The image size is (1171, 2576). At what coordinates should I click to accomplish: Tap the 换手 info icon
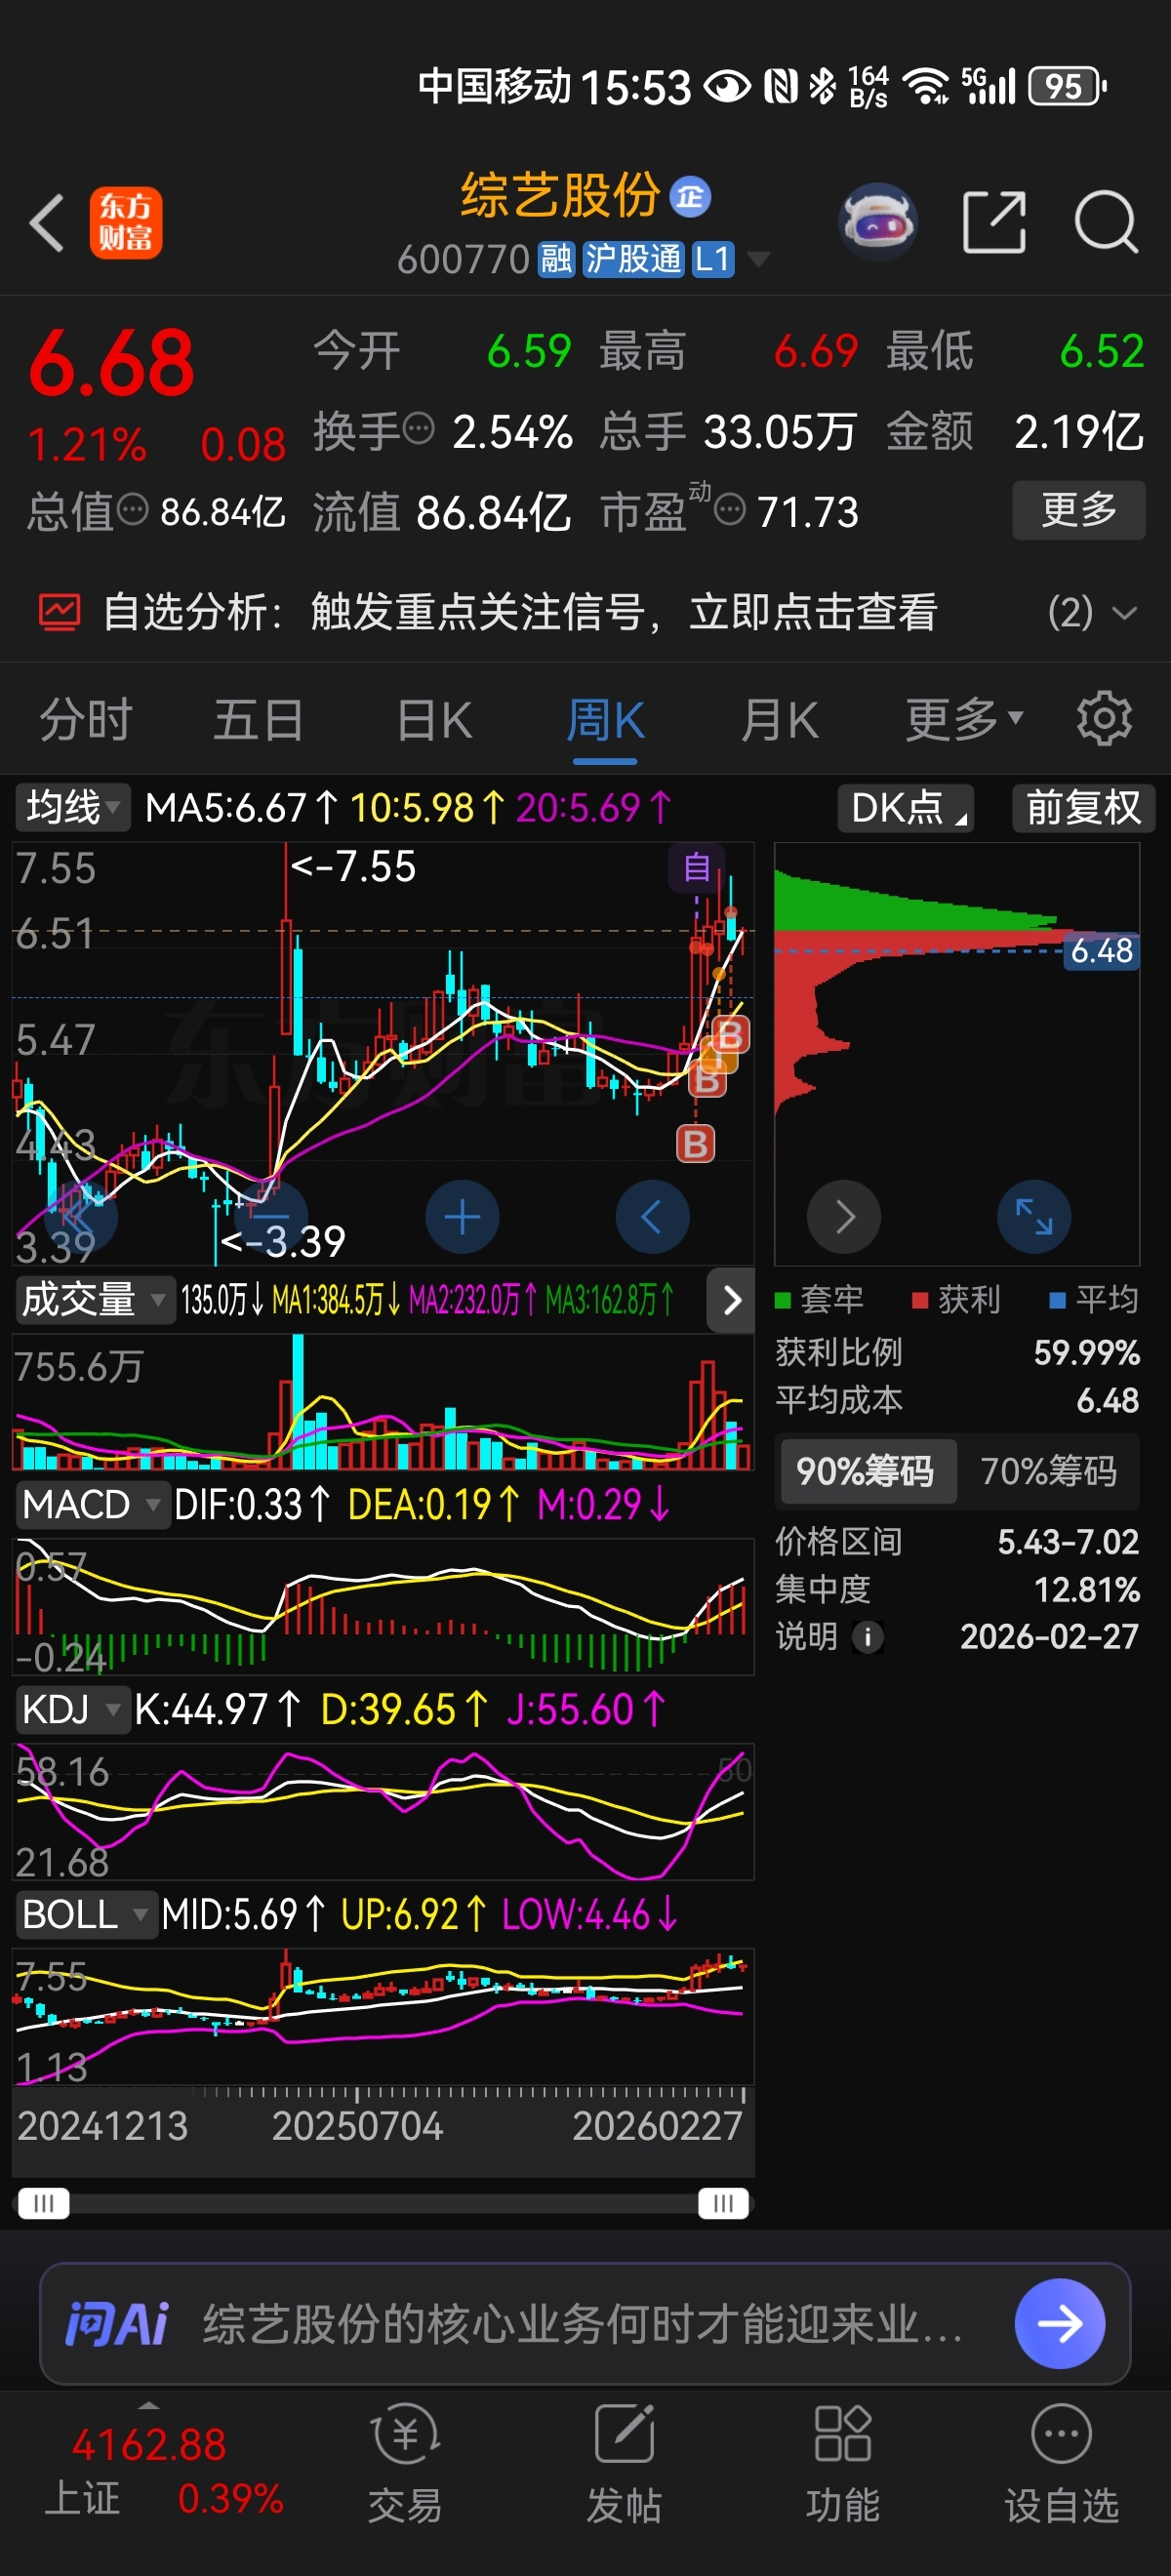[418, 429]
